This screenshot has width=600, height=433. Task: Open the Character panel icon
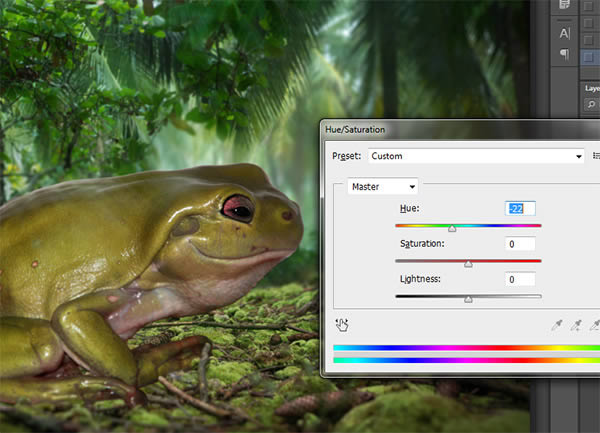coord(564,34)
